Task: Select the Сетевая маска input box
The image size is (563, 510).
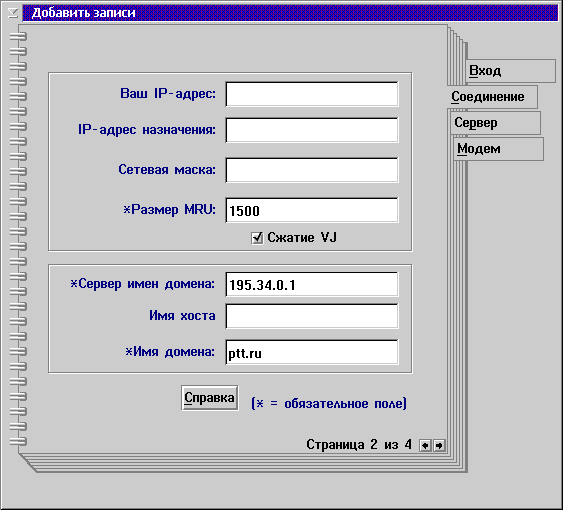Action: point(312,170)
